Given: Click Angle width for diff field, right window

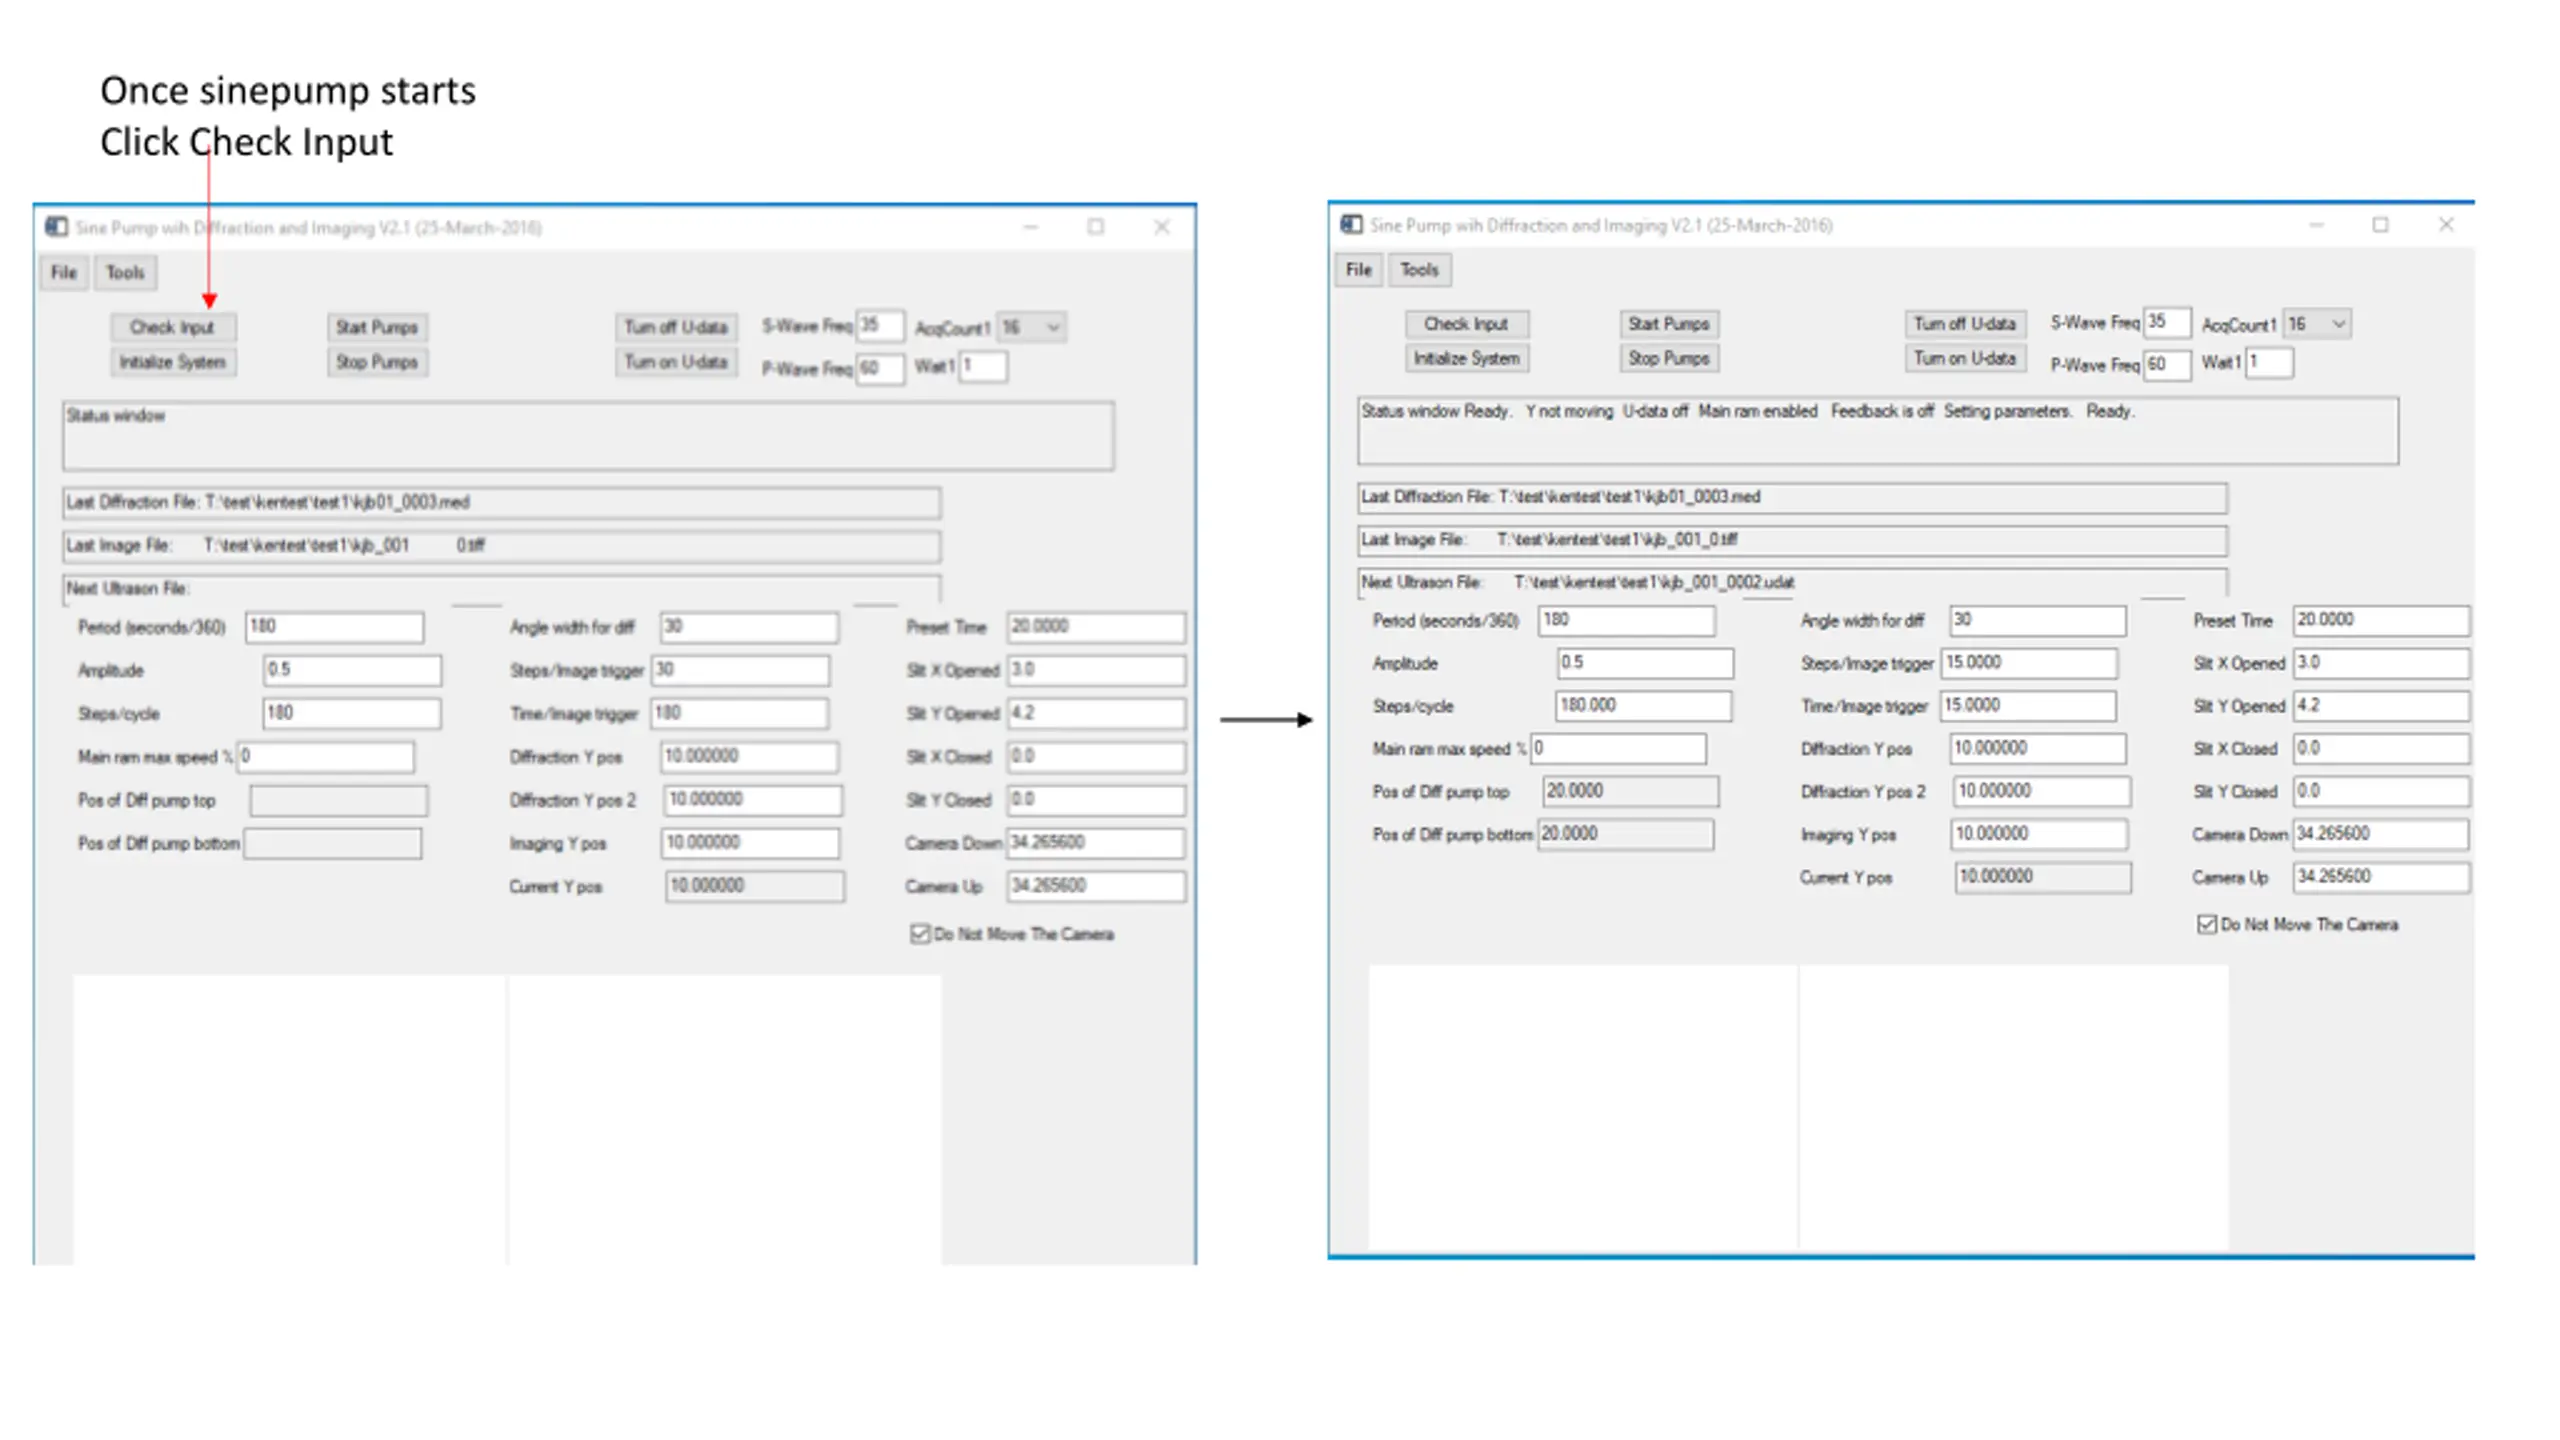Looking at the screenshot, I should (2038, 620).
